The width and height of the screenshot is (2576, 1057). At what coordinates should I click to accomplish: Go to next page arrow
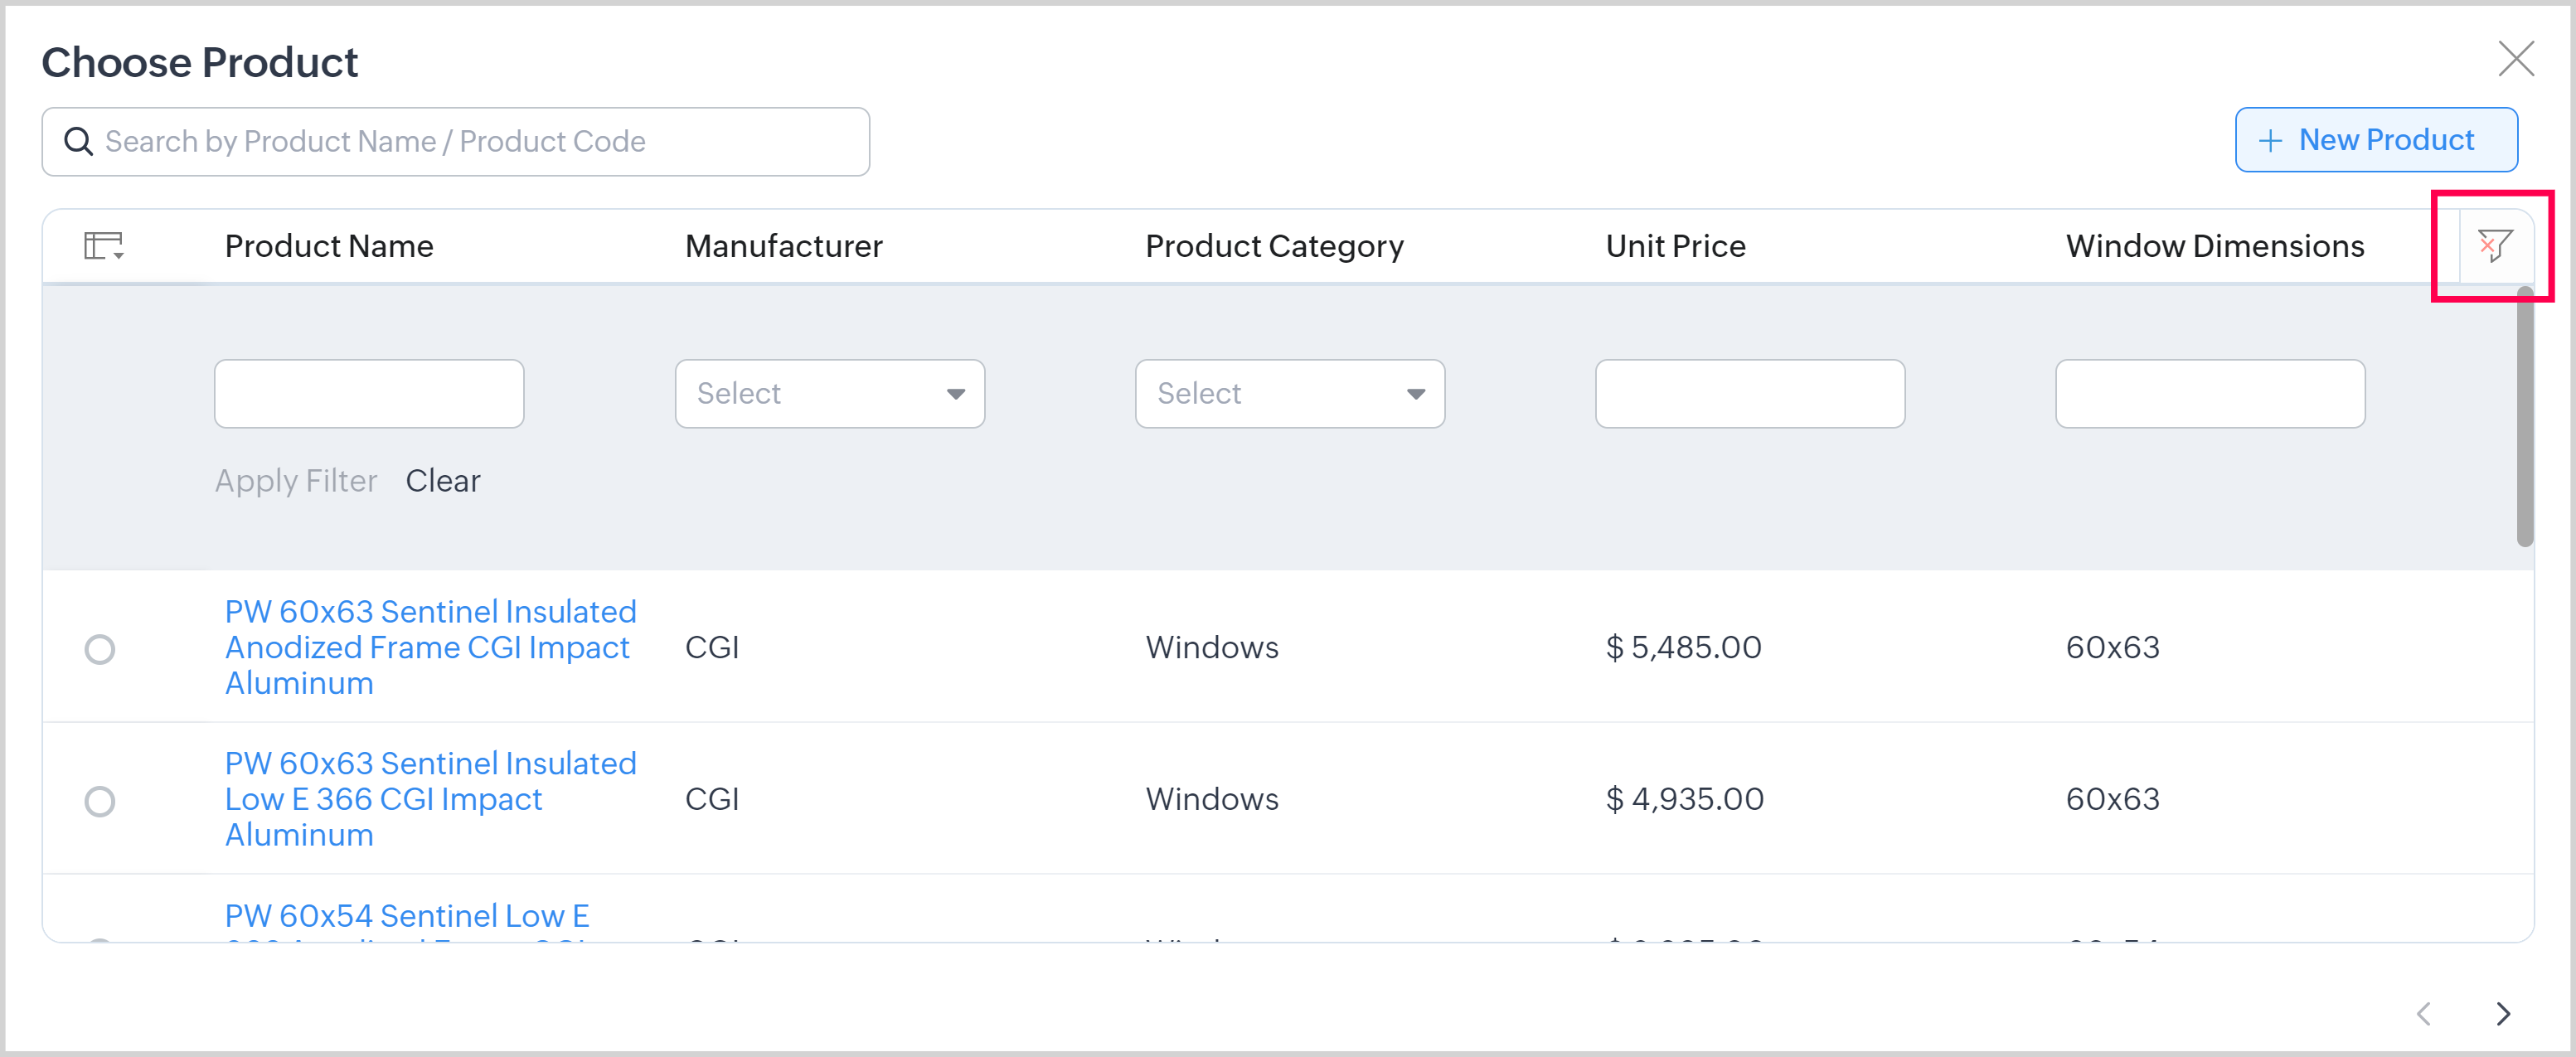click(x=2502, y=1013)
